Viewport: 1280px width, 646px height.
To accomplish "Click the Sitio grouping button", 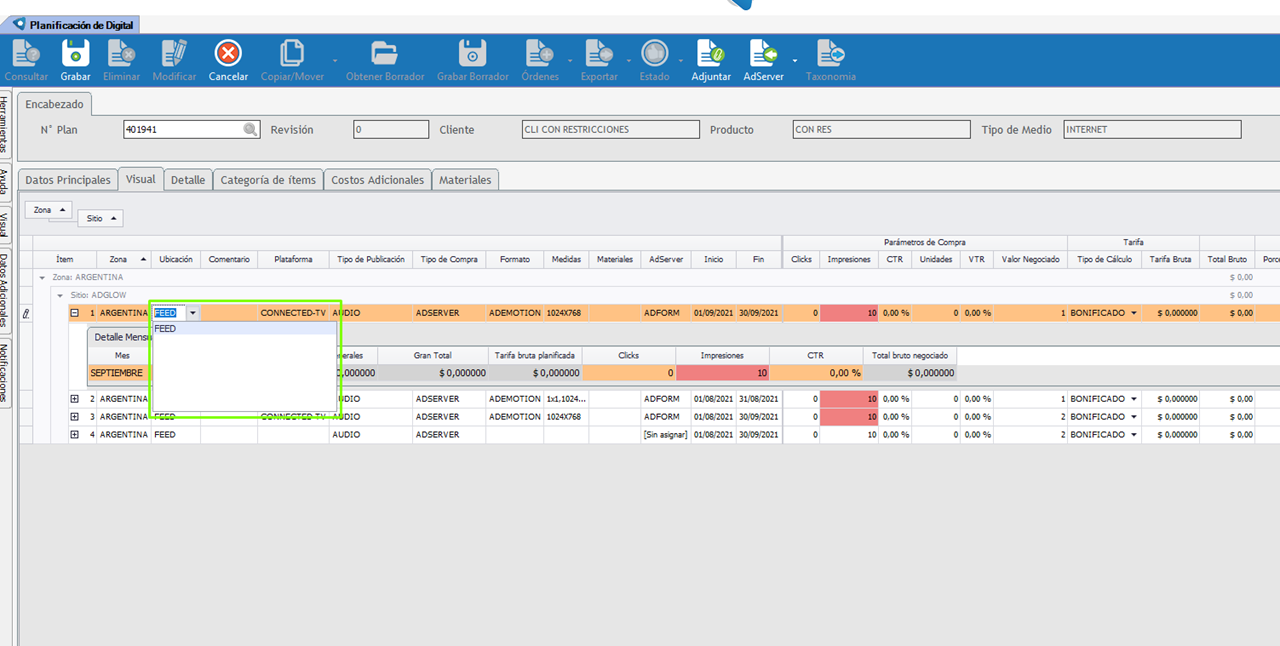I will [x=100, y=218].
